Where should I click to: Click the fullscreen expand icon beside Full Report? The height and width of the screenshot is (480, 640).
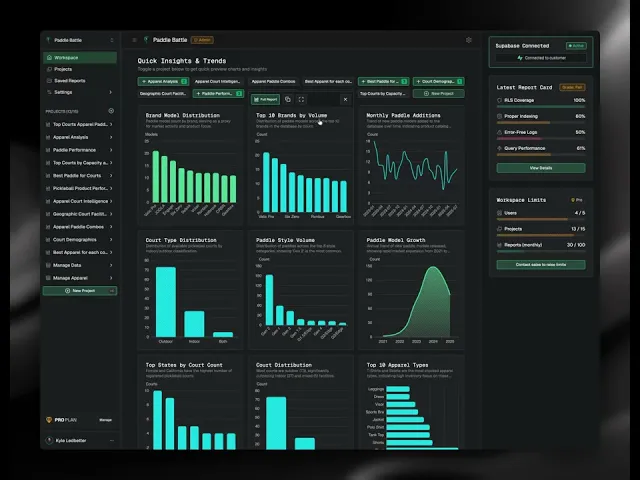pos(301,99)
